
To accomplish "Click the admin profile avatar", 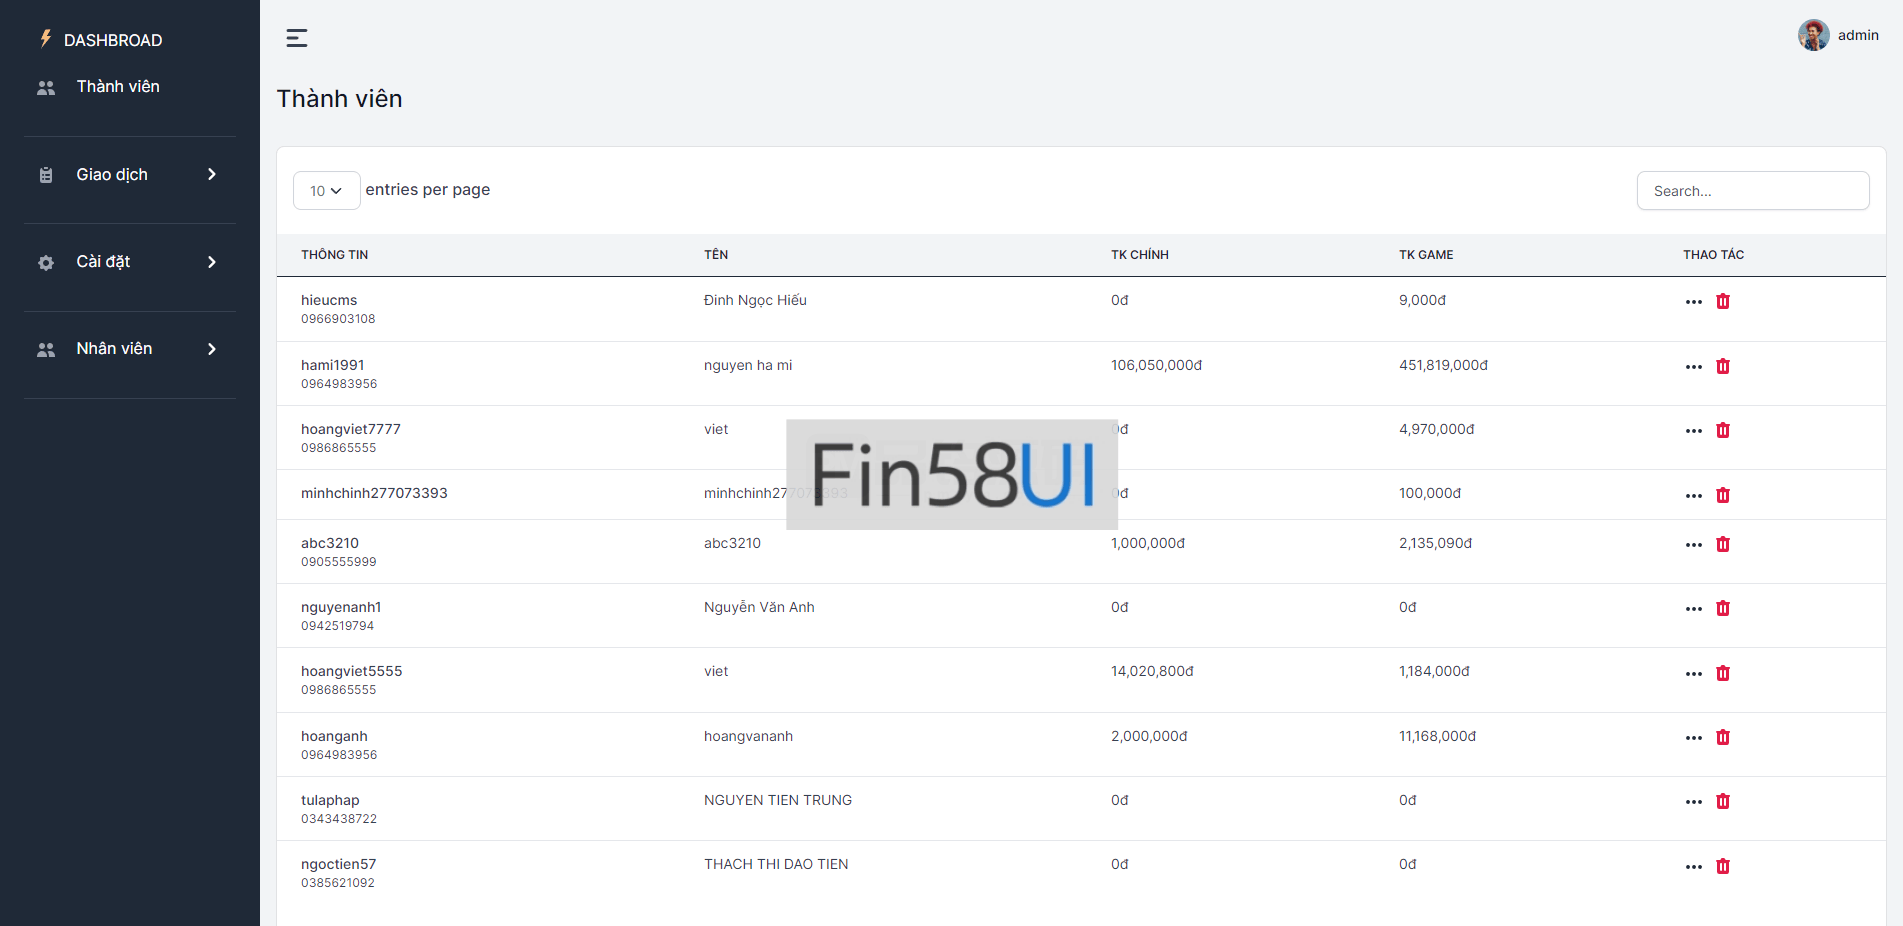I will pos(1813,35).
